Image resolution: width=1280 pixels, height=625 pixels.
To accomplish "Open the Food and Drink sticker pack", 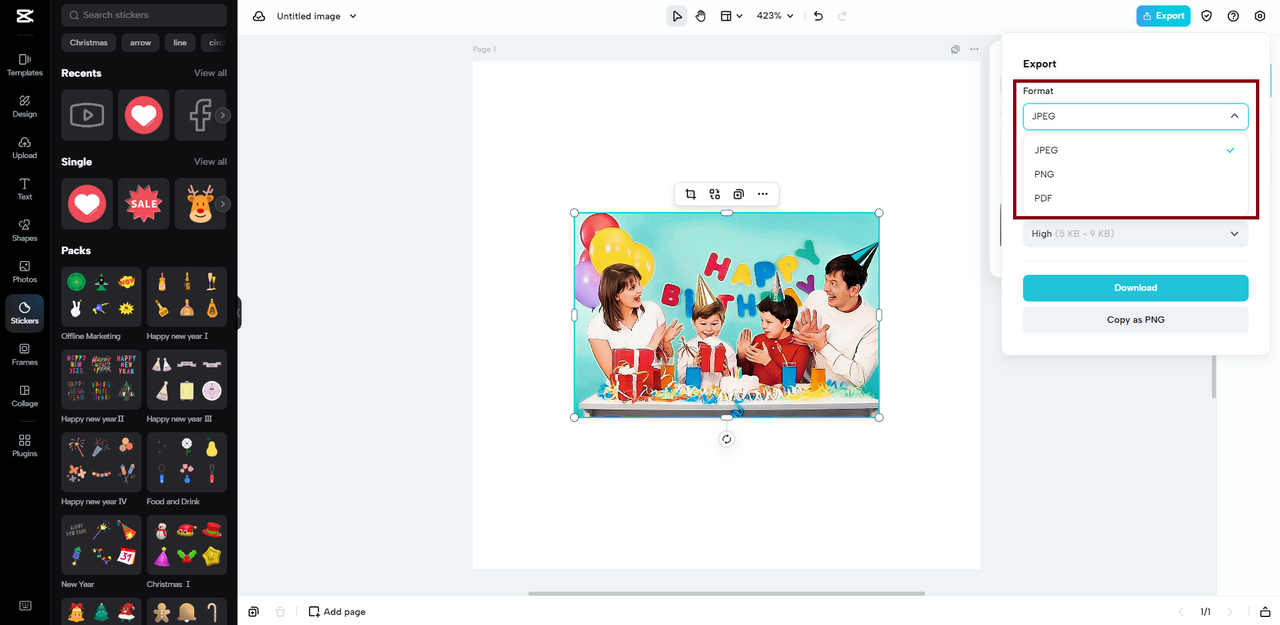I will coord(187,460).
